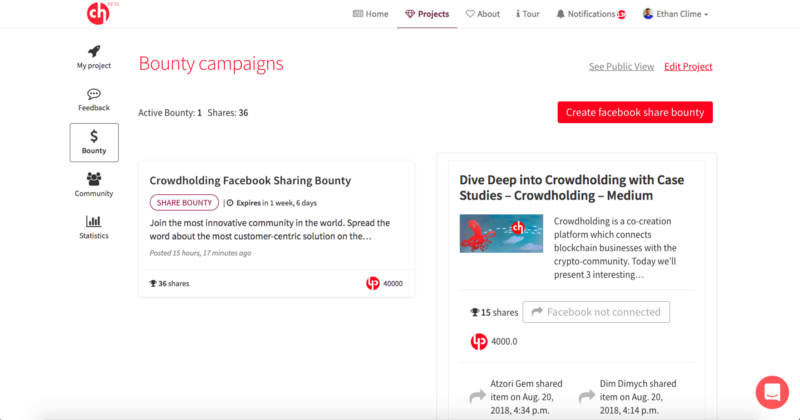This screenshot has width=800, height=420.
Task: Open the See Public View link
Action: [x=621, y=66]
